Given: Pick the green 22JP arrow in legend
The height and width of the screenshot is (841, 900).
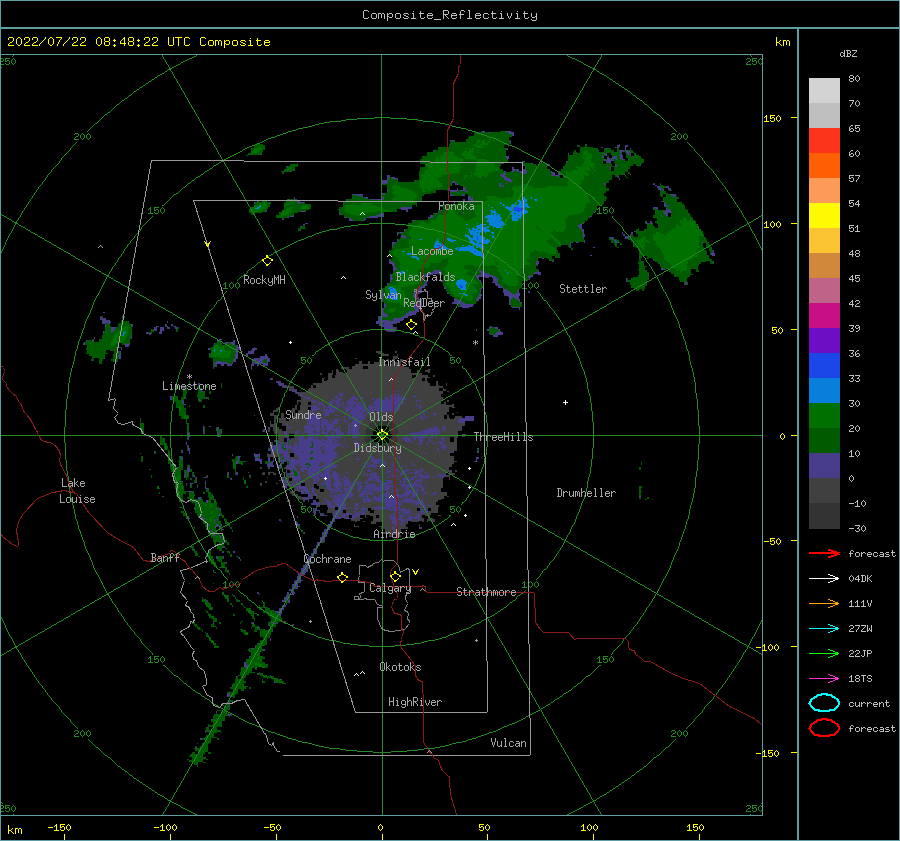Looking at the screenshot, I should pyautogui.click(x=824, y=653).
